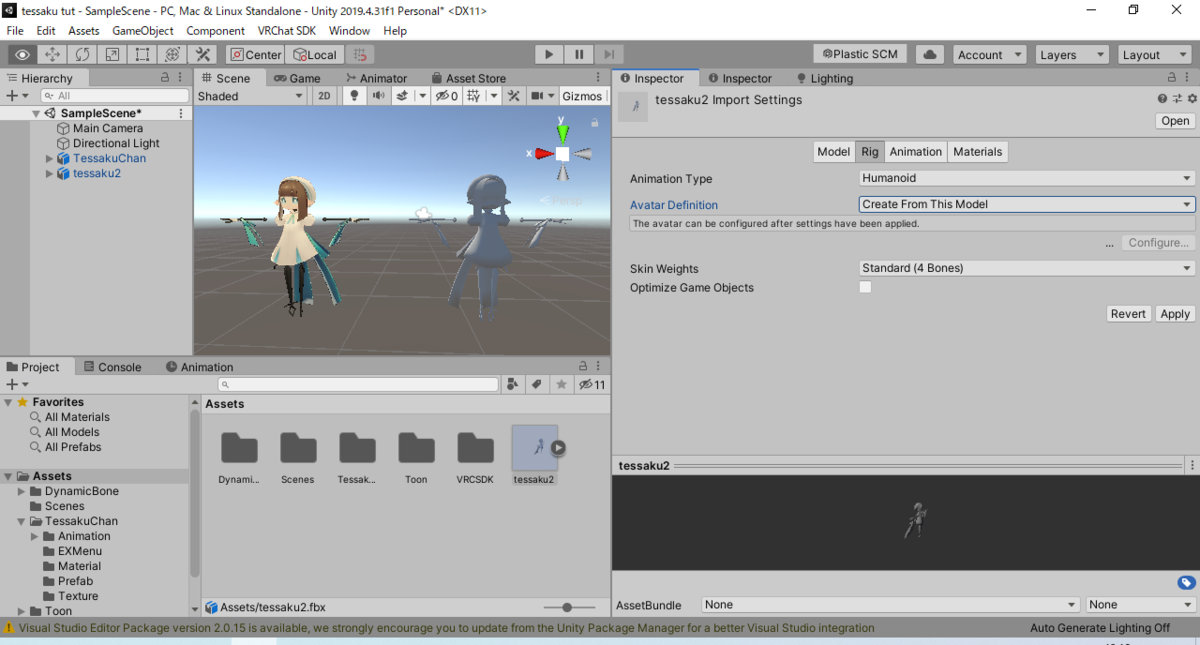Click the Revert button

1128,314
